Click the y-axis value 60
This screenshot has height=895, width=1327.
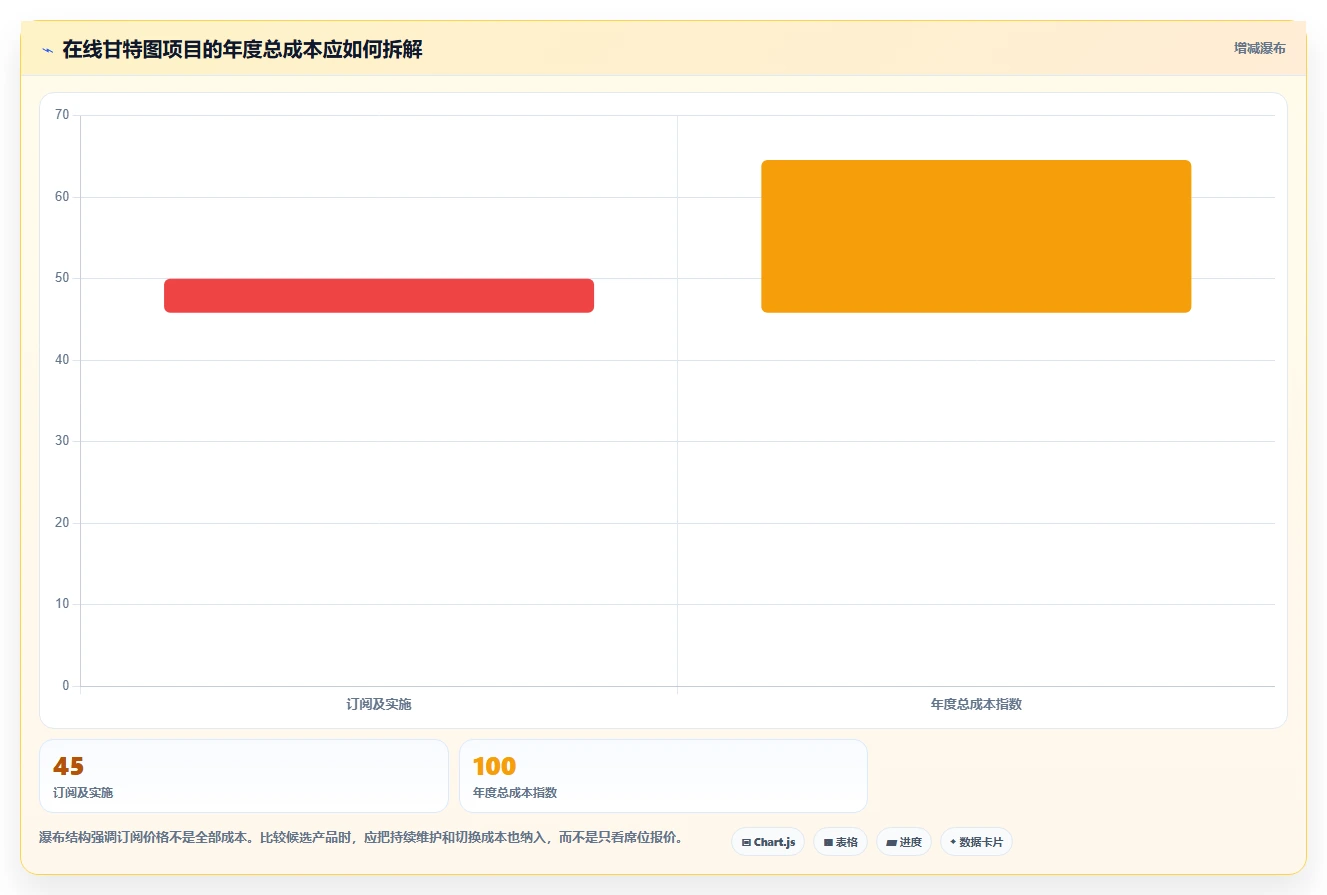point(62,197)
